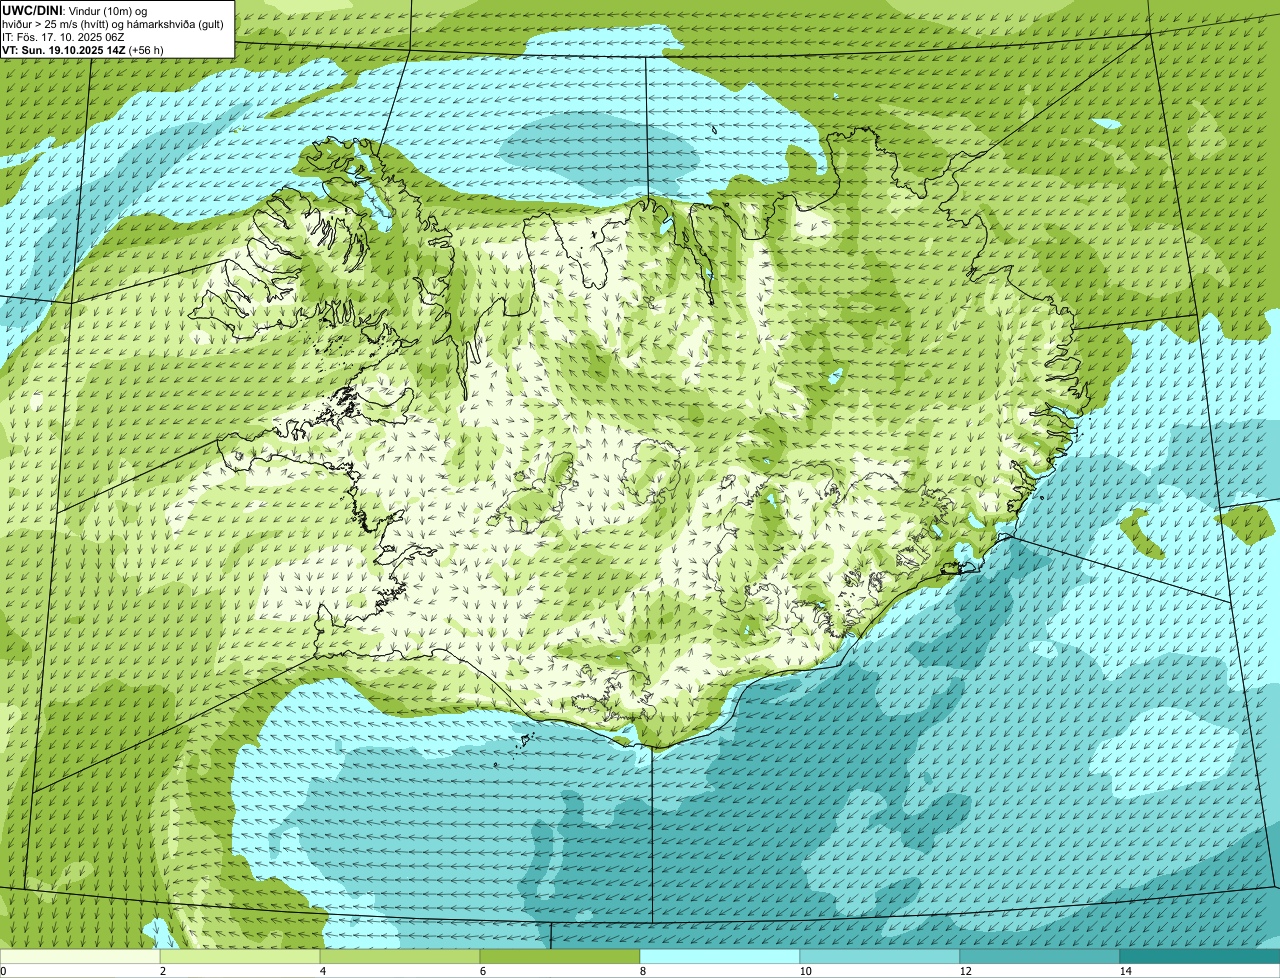The height and width of the screenshot is (978, 1280).
Task: Click the above-14 m/s dark teal legend swatch
Action: pyautogui.click(x=1200, y=956)
